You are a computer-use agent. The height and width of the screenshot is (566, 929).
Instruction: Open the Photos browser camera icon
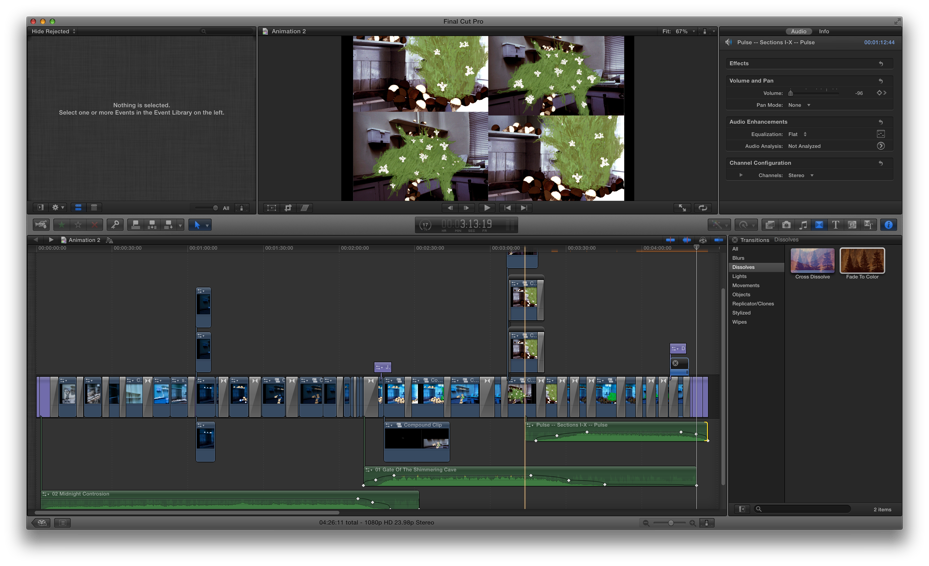coord(786,225)
